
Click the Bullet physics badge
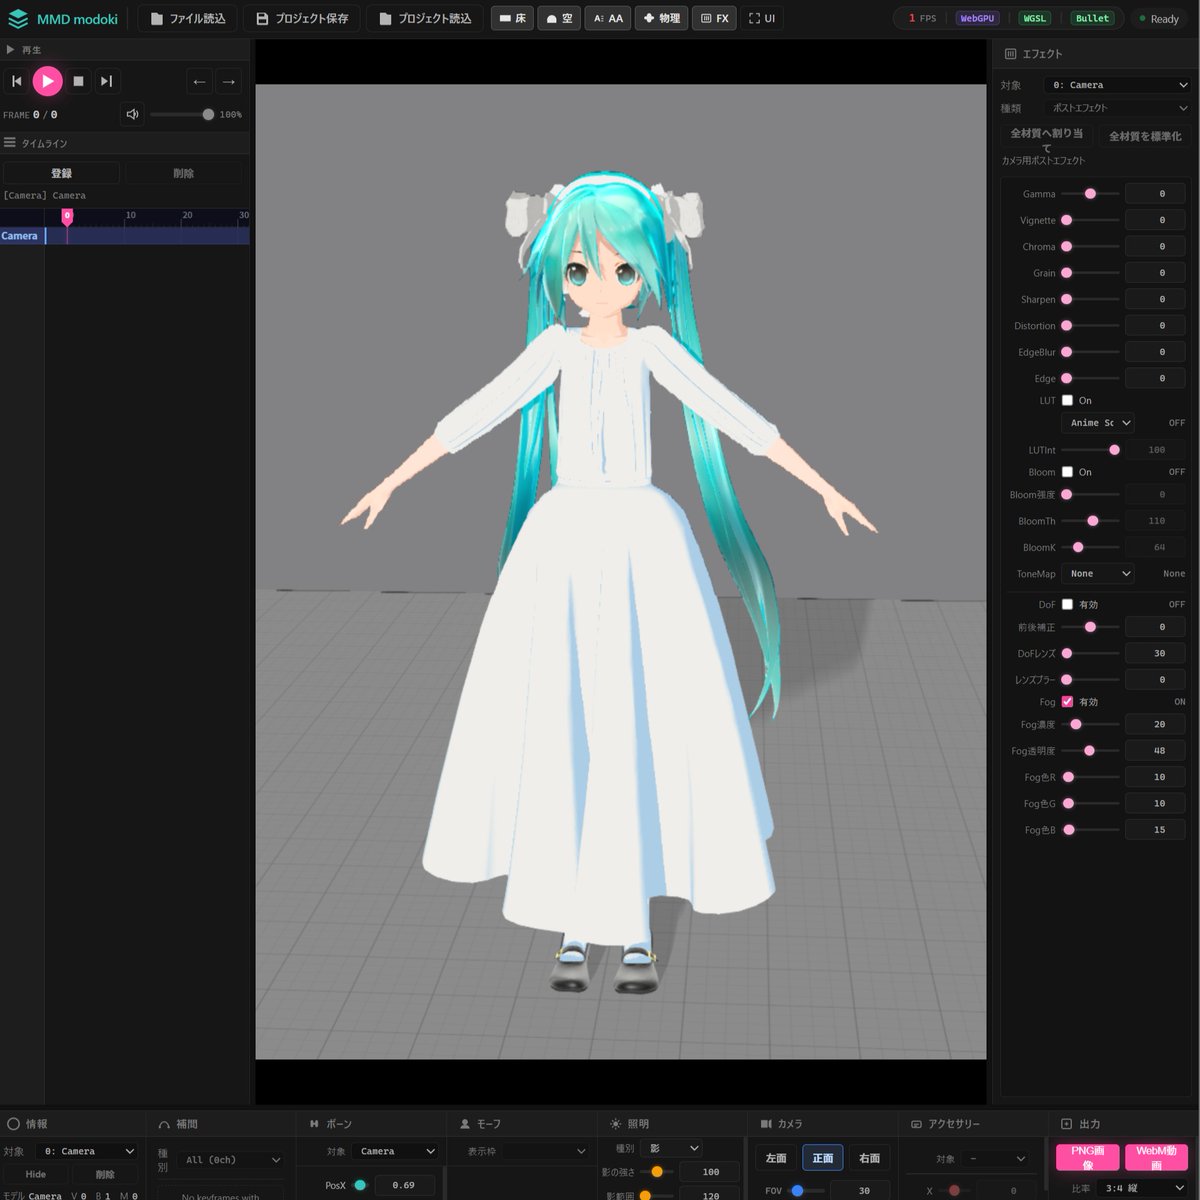tap(1092, 18)
